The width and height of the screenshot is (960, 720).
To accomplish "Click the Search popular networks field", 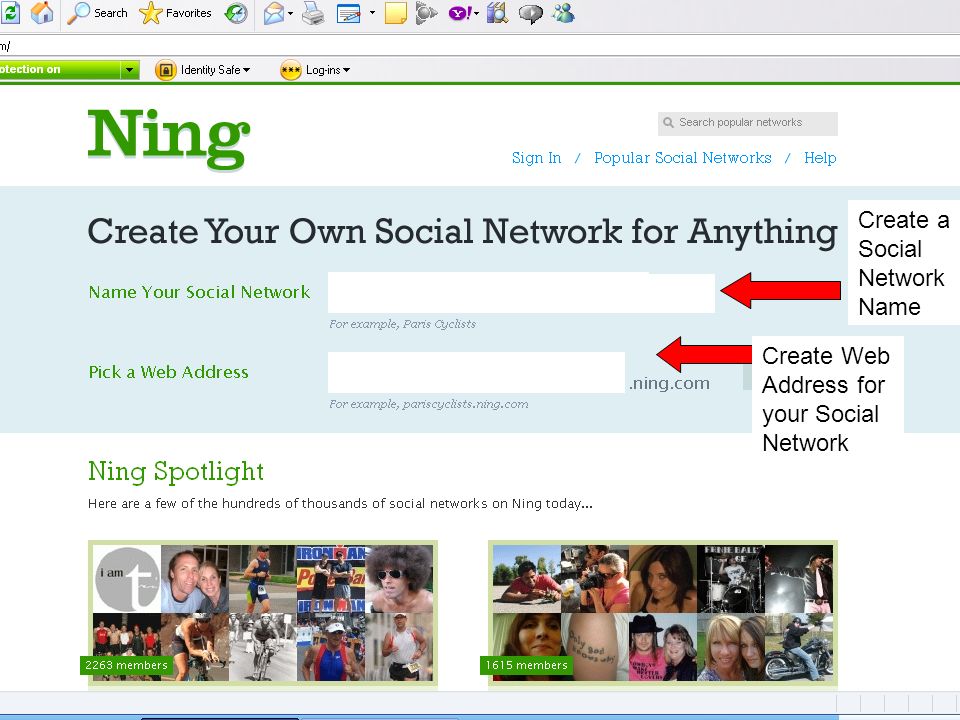I will (748, 123).
